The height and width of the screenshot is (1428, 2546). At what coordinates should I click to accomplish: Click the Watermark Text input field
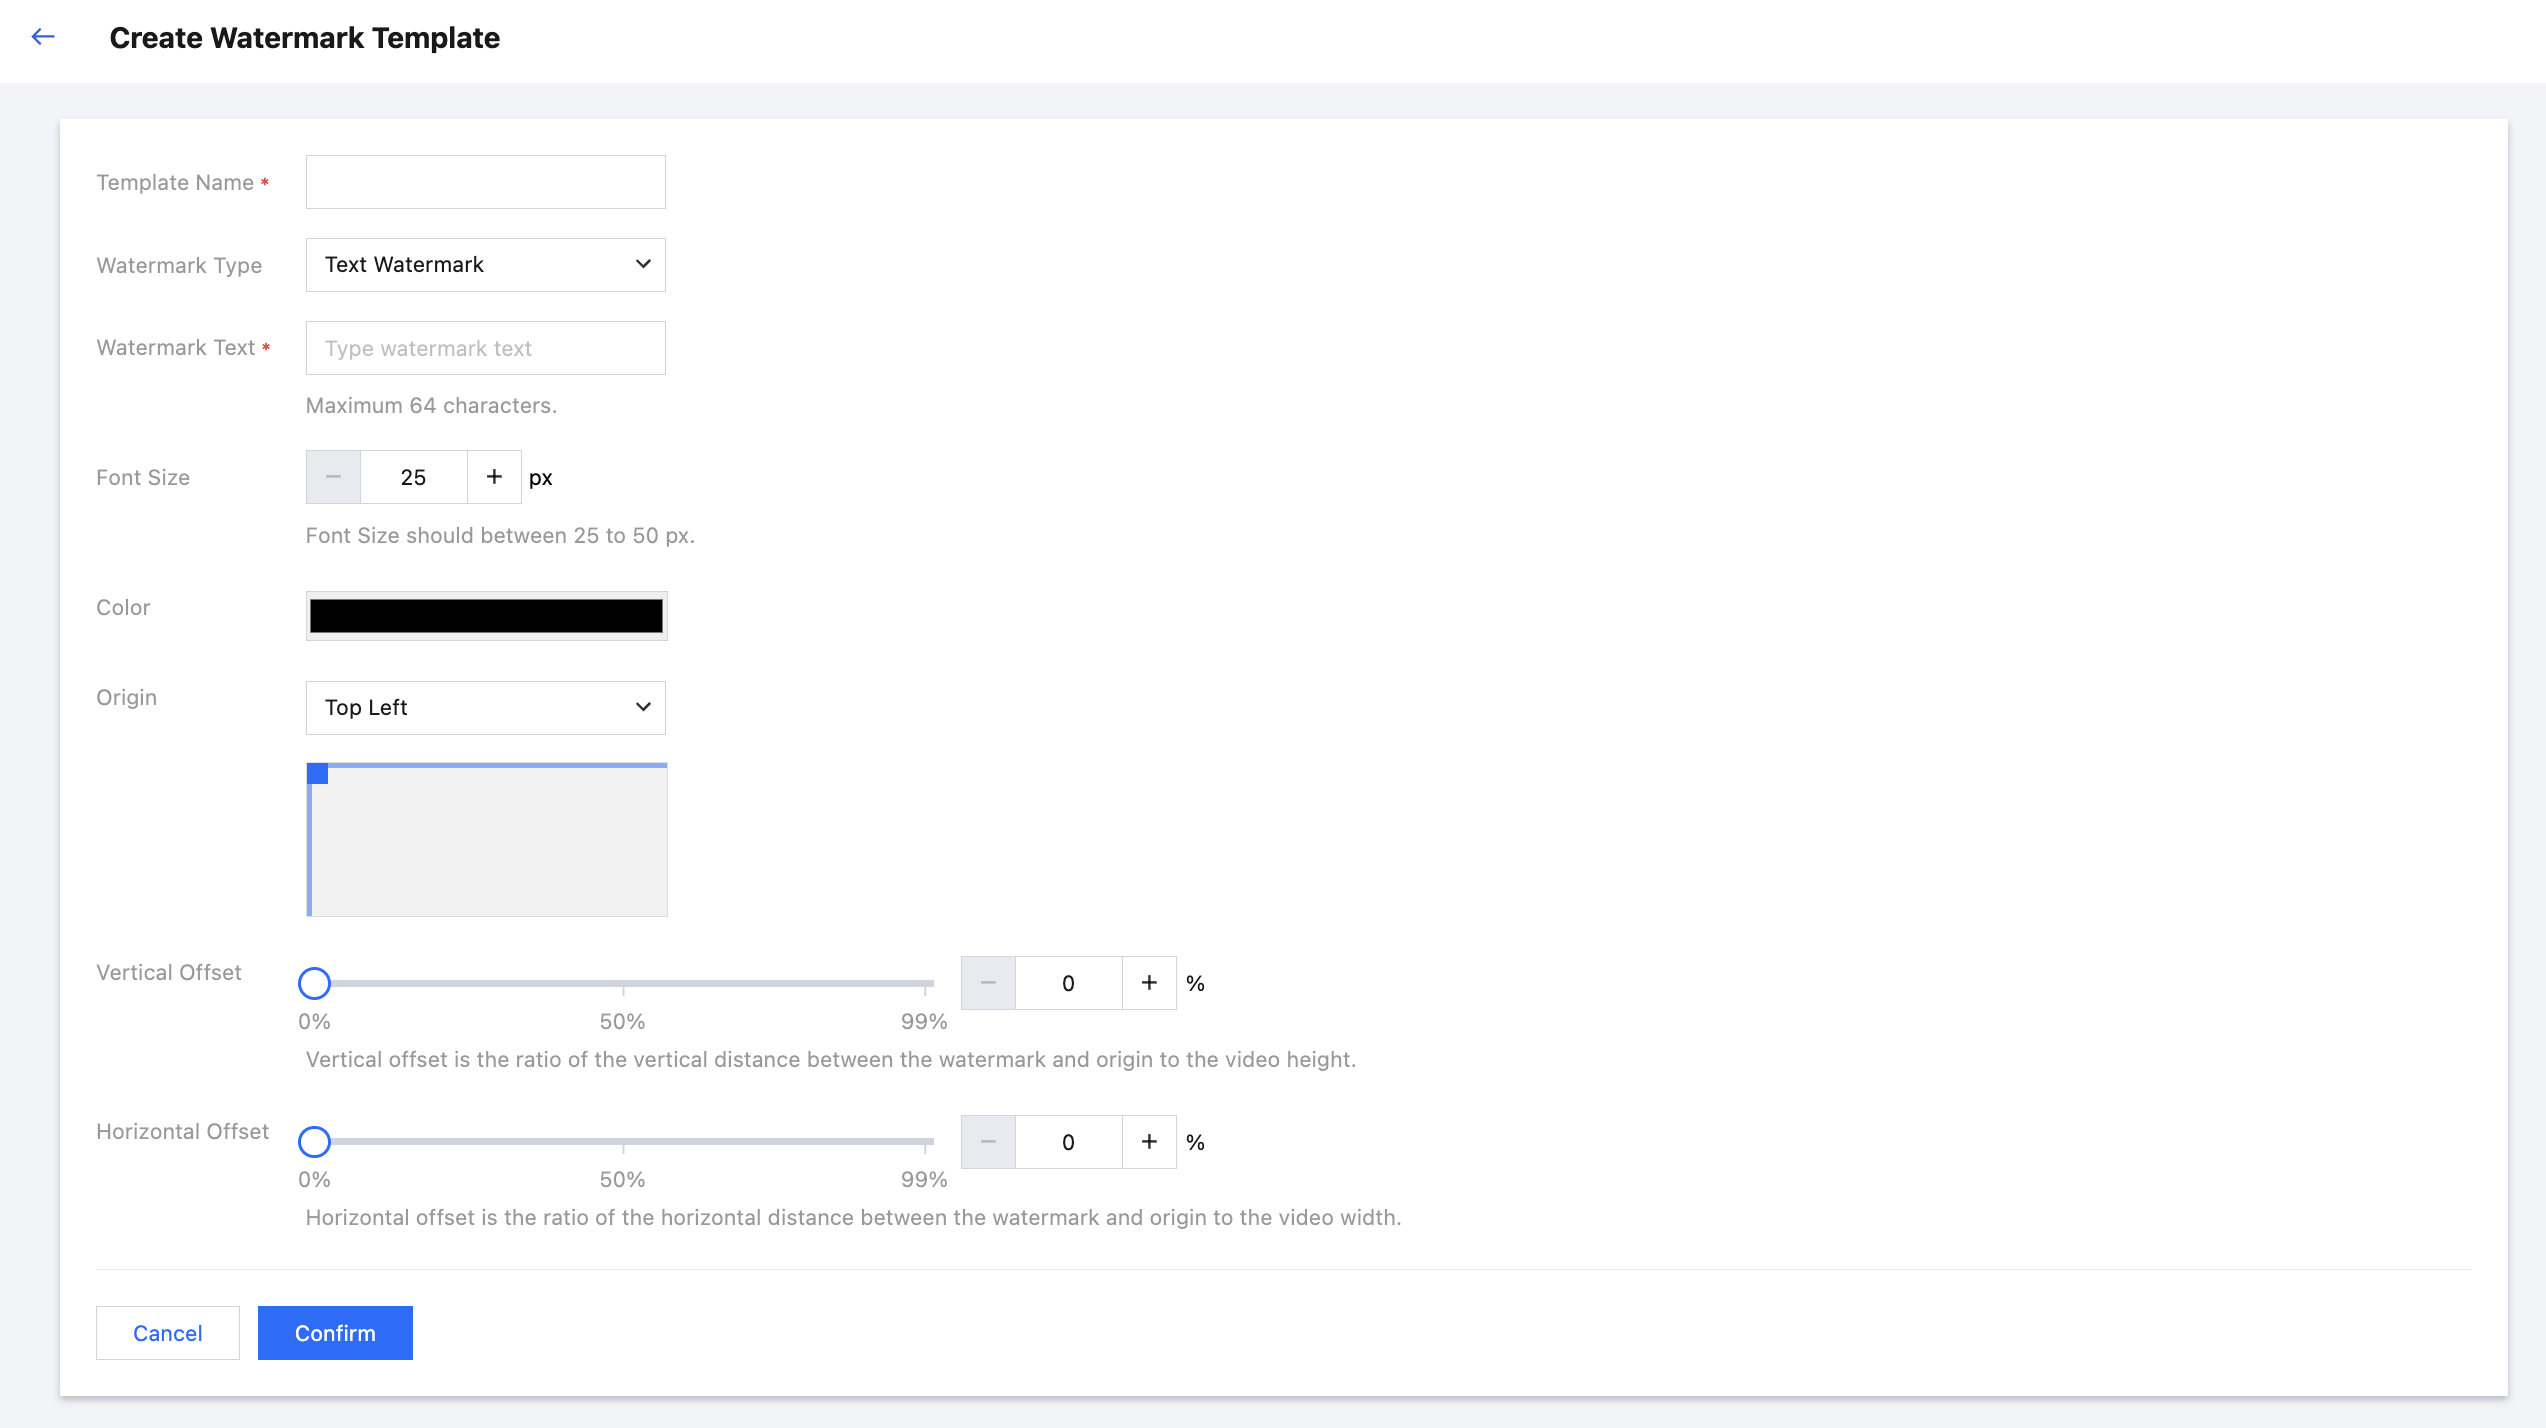485,348
